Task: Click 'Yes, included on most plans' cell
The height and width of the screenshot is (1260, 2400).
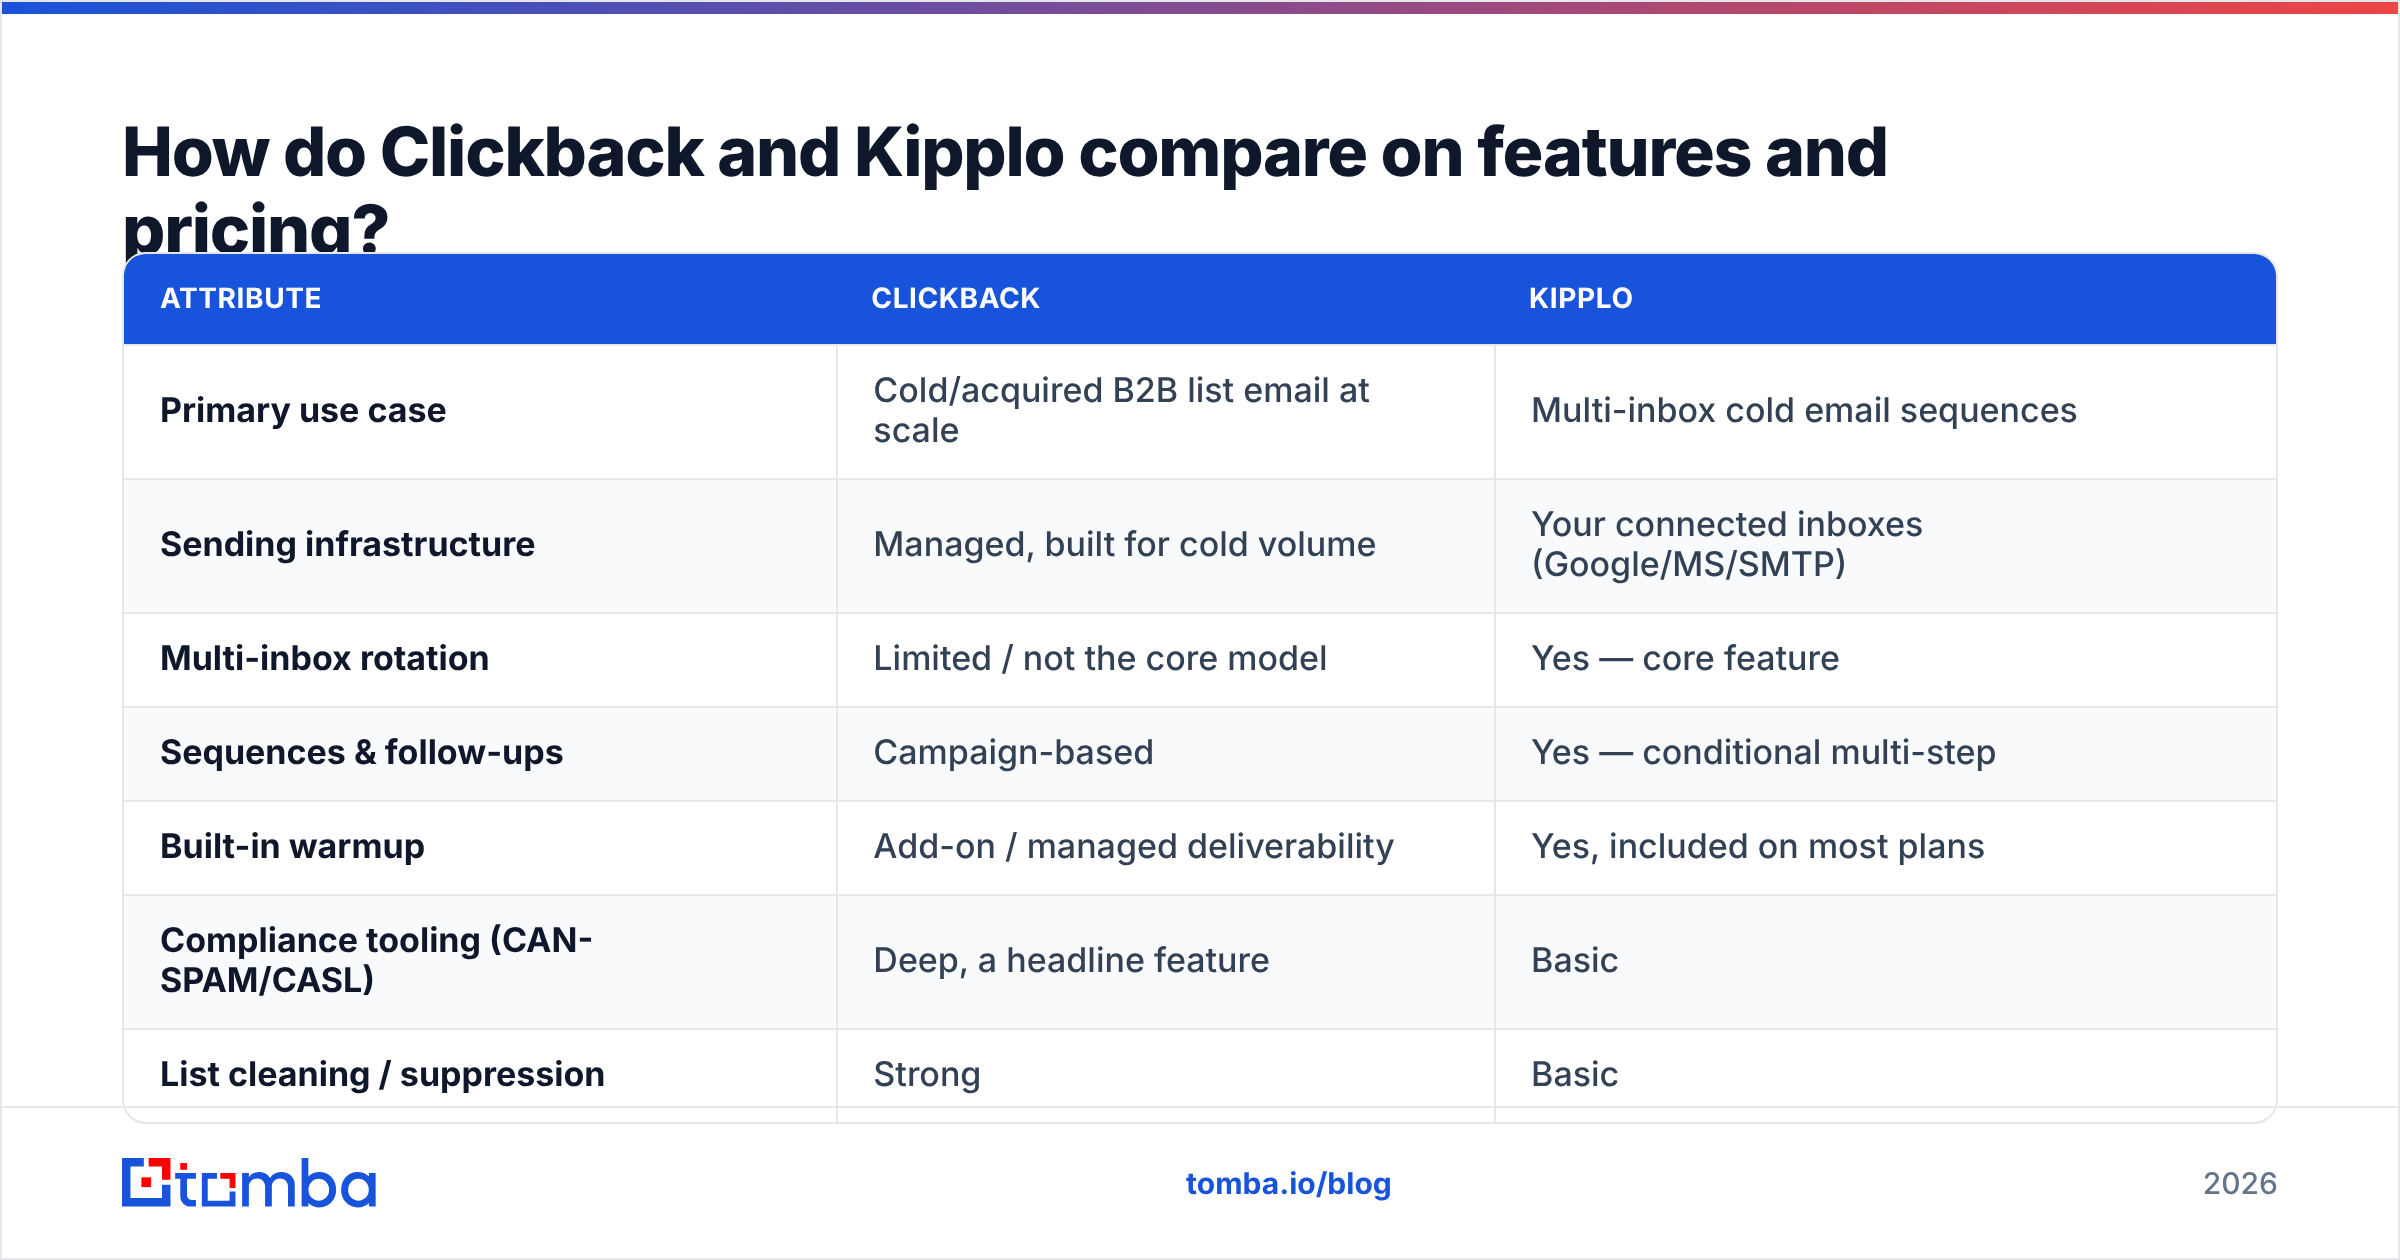Action: click(1757, 846)
